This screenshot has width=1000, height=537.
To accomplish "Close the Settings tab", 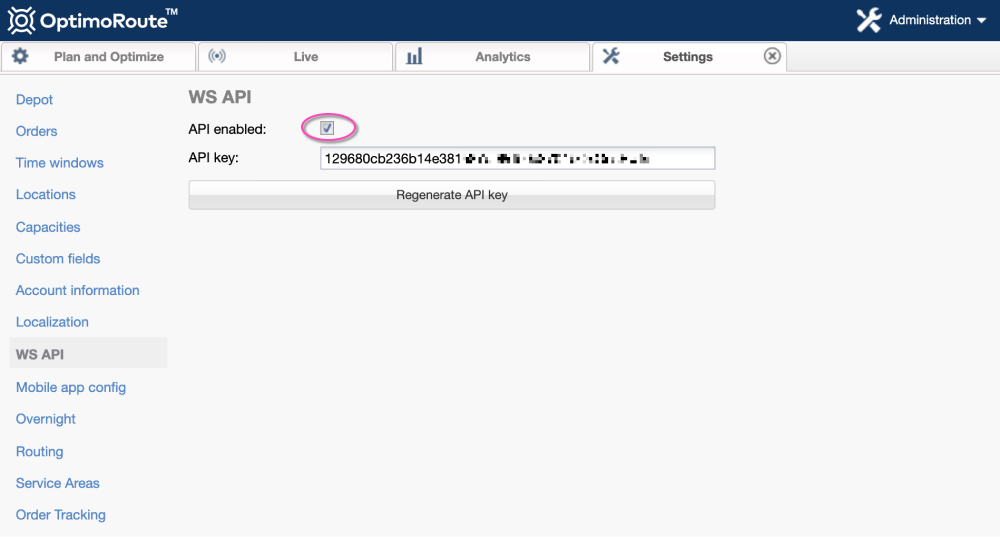I will [x=772, y=56].
